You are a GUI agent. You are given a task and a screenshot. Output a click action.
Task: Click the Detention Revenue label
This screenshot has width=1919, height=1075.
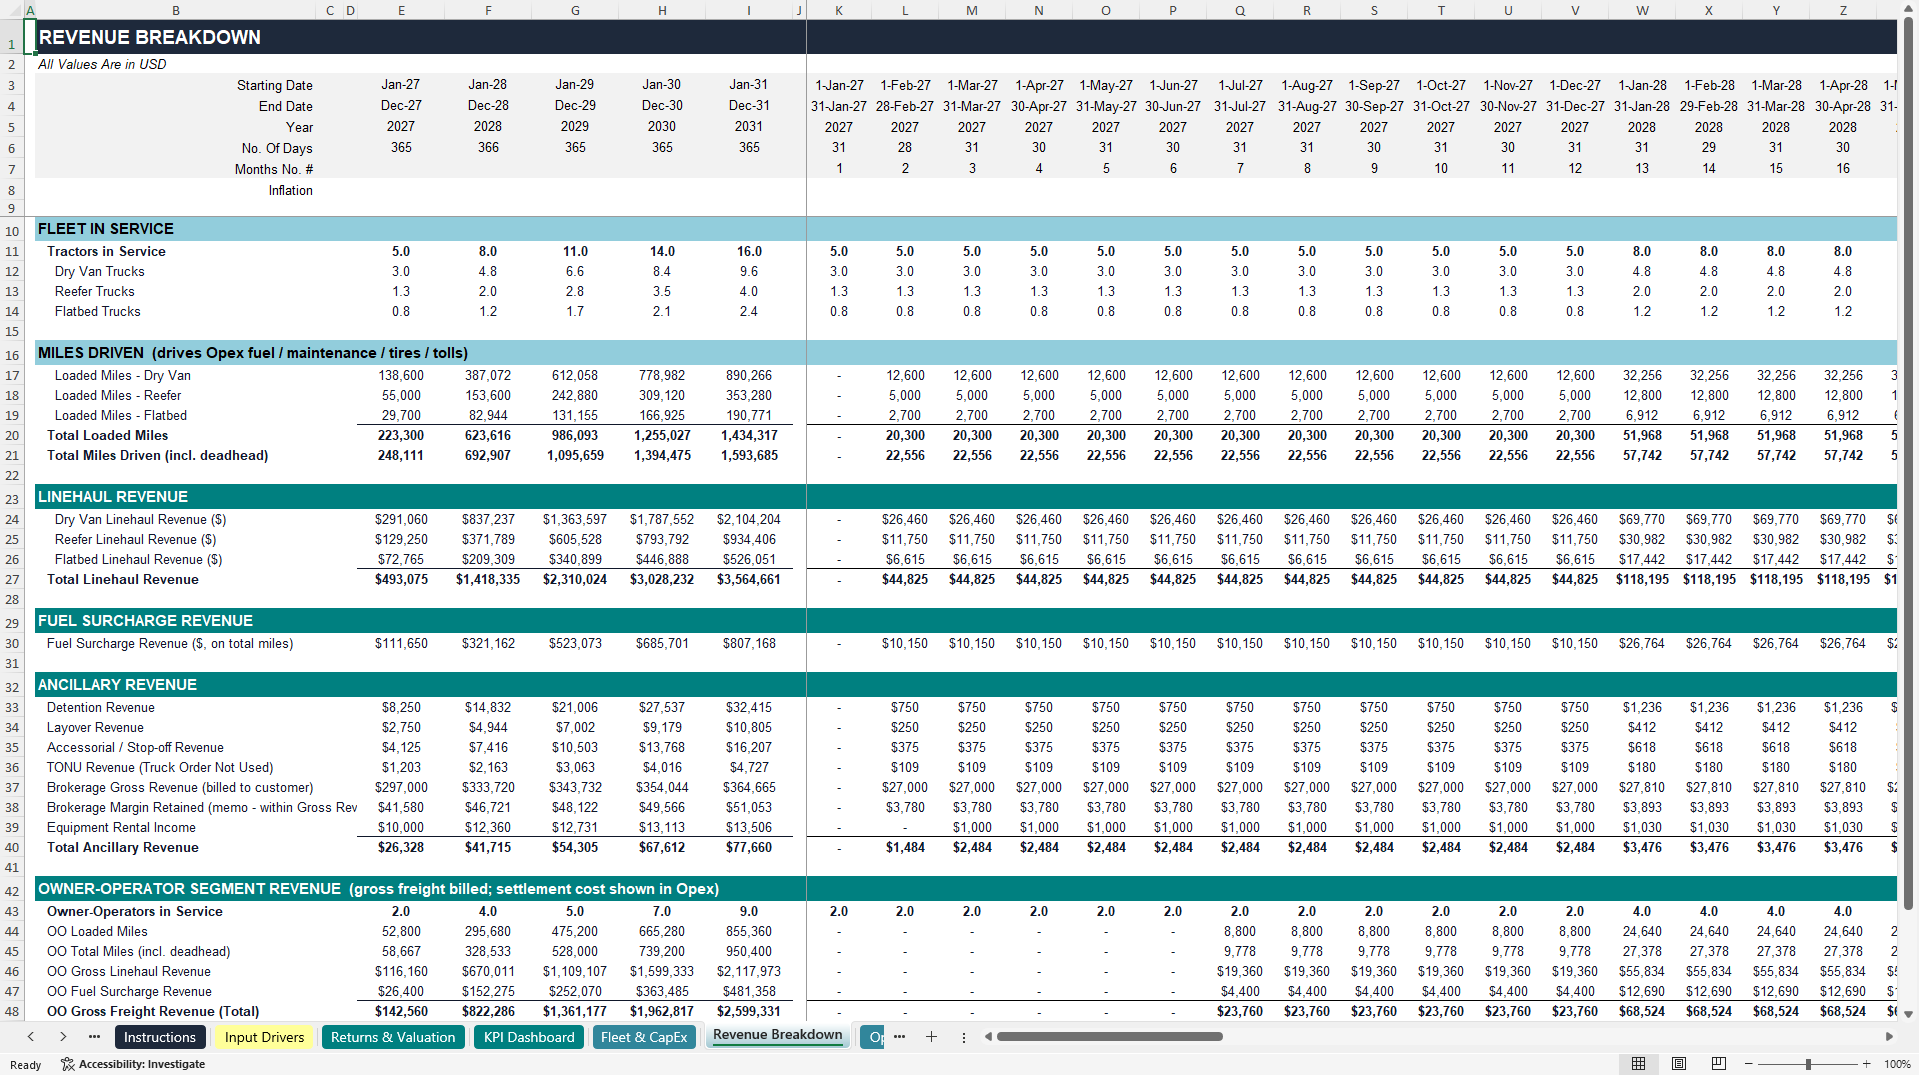(100, 708)
